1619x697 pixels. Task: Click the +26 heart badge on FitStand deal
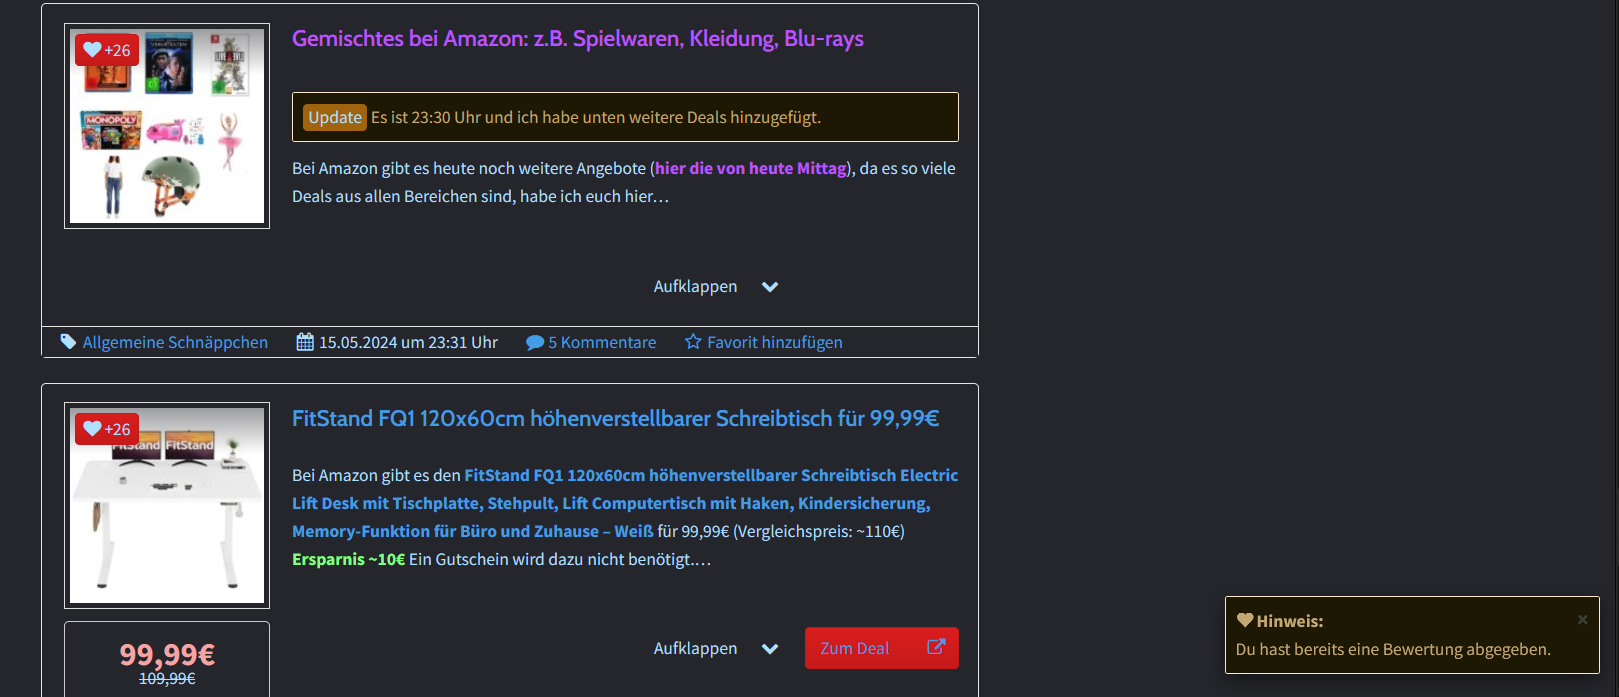(107, 429)
